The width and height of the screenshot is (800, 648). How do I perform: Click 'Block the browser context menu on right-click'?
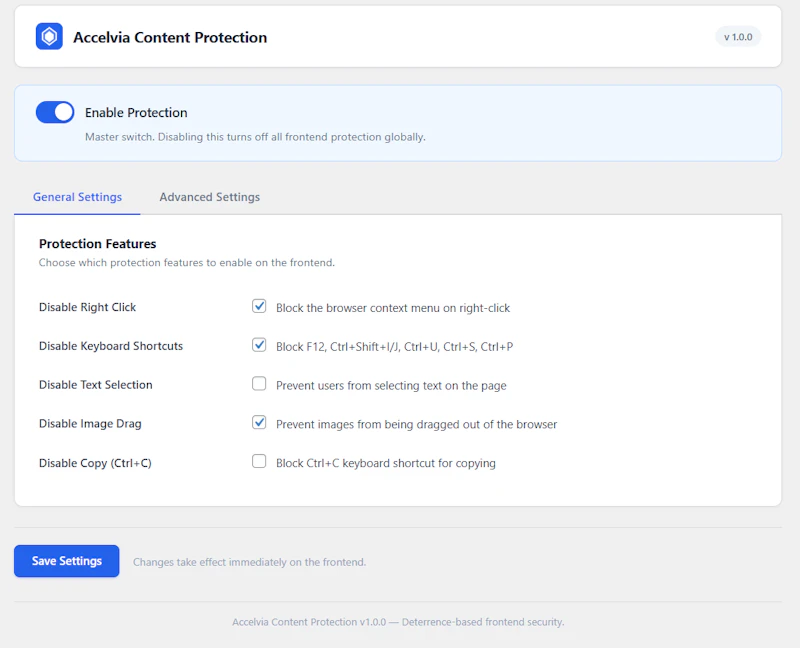[393, 308]
